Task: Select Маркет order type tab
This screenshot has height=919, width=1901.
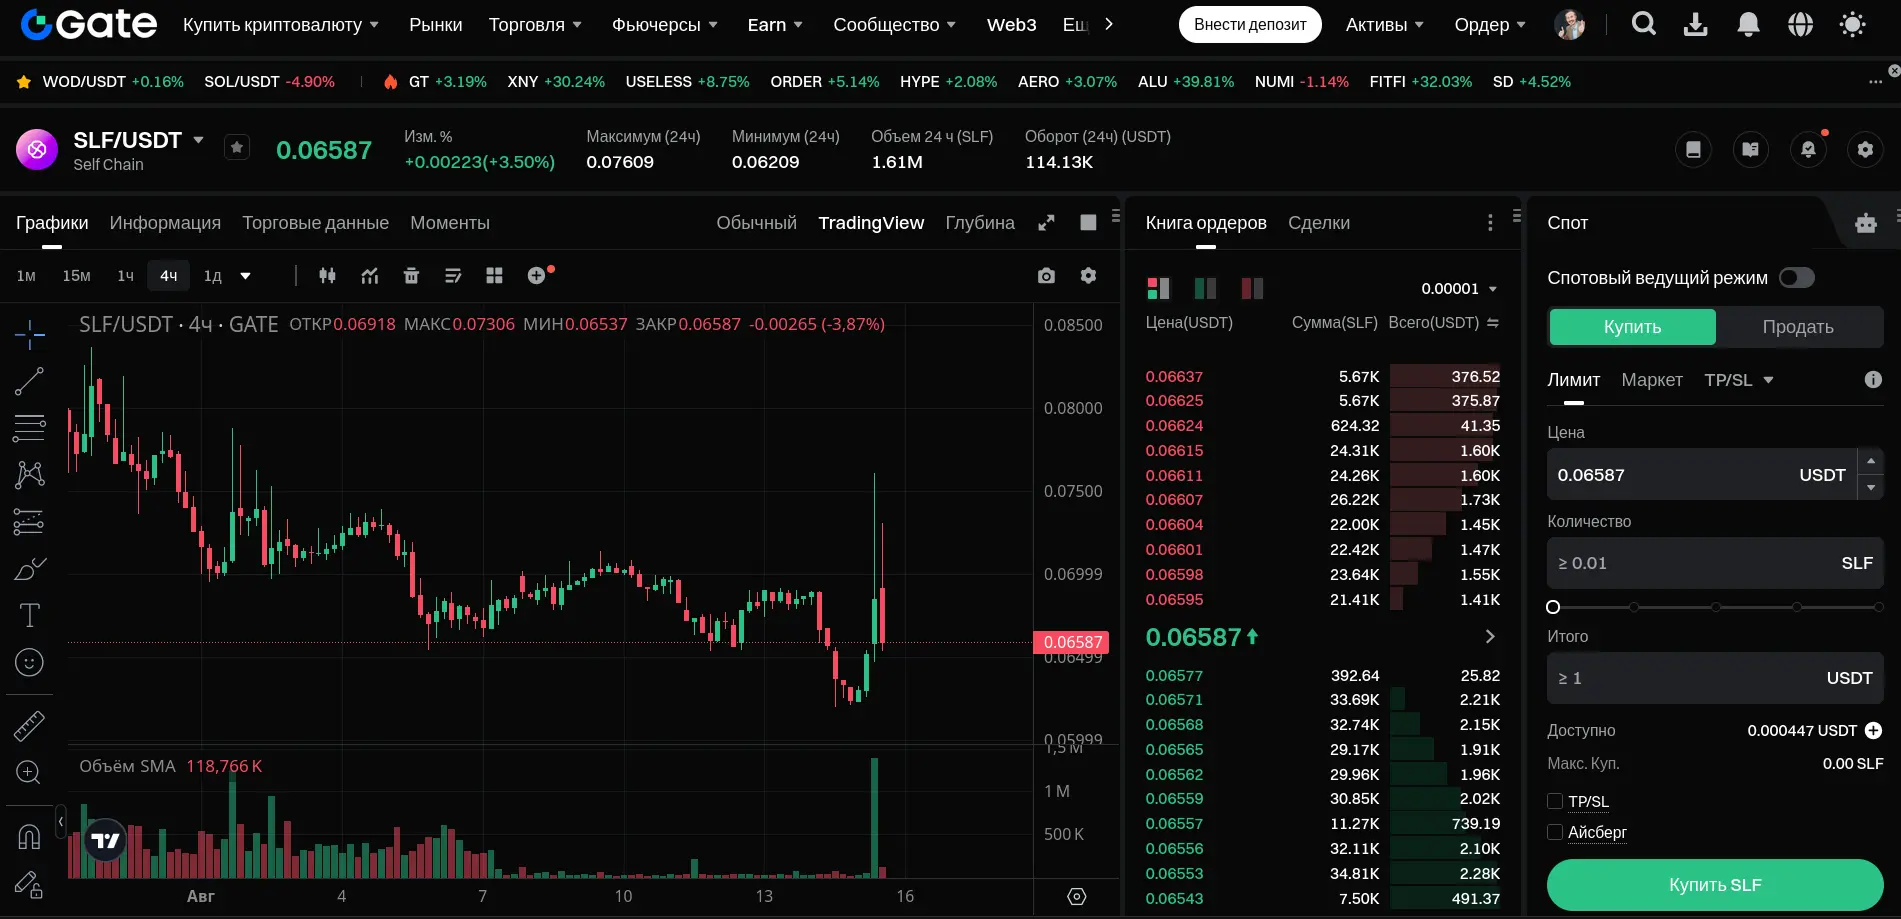Action: [x=1652, y=380]
